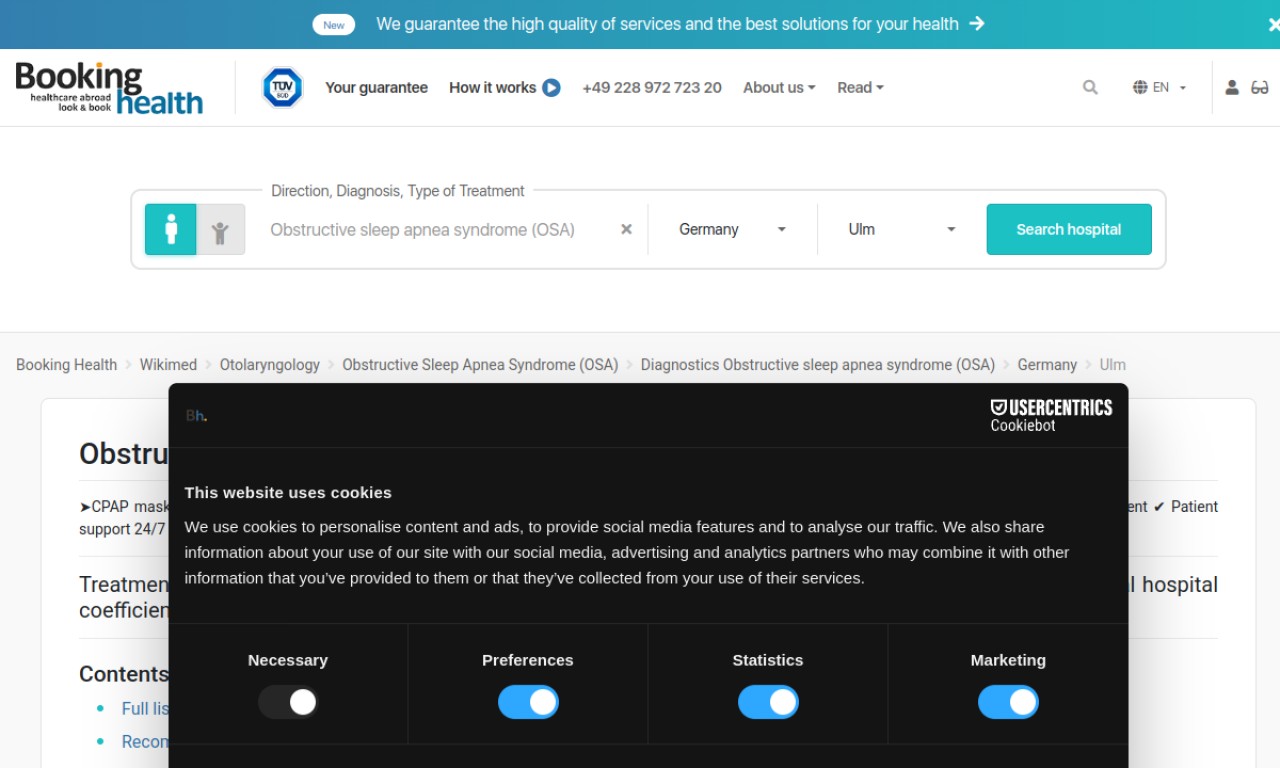Go to Wikimed breadcrumb
This screenshot has width=1280, height=768.
pyautogui.click(x=168, y=365)
